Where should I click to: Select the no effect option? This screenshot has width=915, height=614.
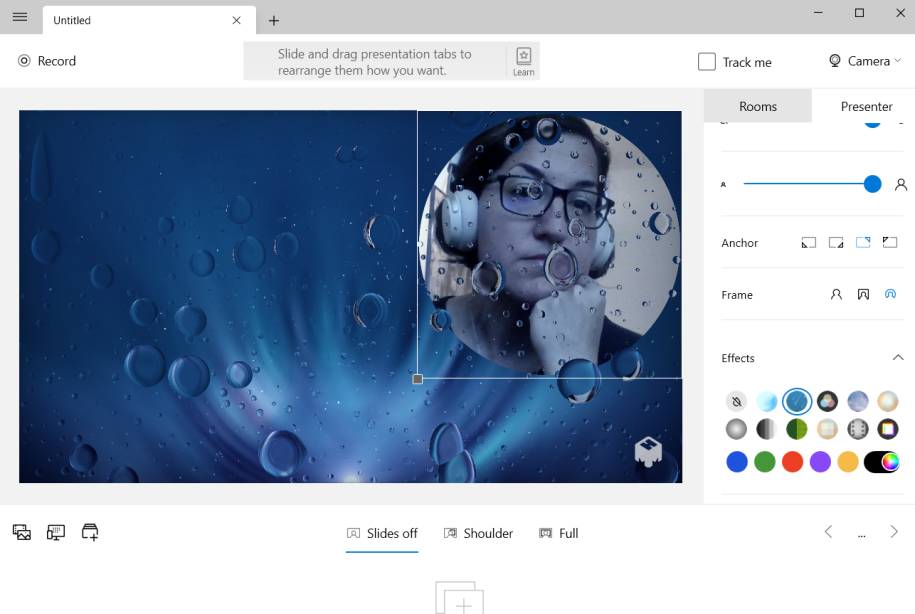[x=736, y=402]
